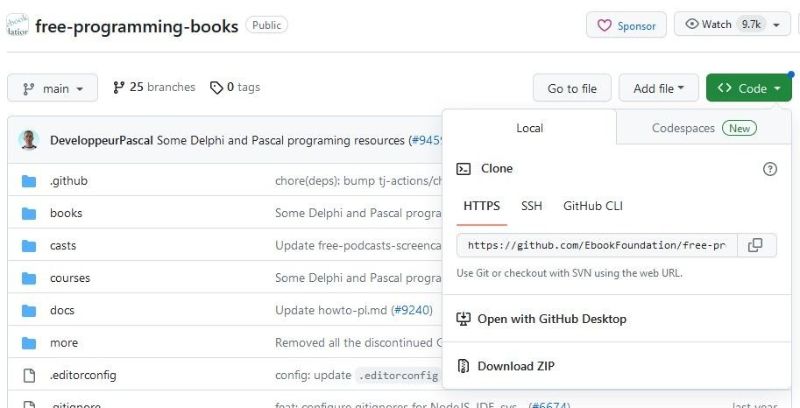
Task: Click the heart Sponsor button
Action: point(627,26)
